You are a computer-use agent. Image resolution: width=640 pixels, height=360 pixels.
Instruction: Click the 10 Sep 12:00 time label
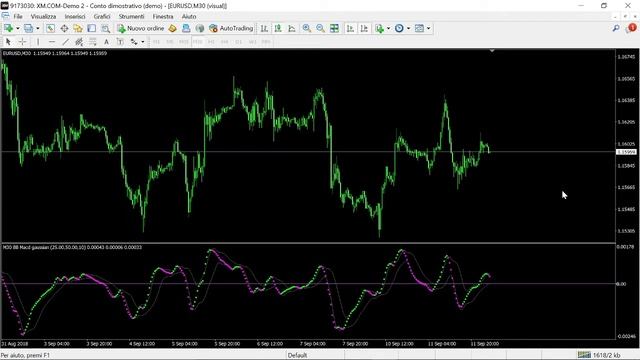tap(399, 344)
